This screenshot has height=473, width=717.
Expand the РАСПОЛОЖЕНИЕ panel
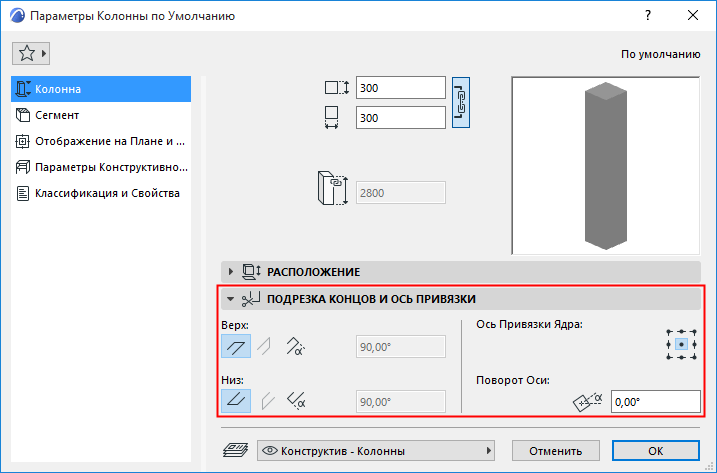pos(461,272)
